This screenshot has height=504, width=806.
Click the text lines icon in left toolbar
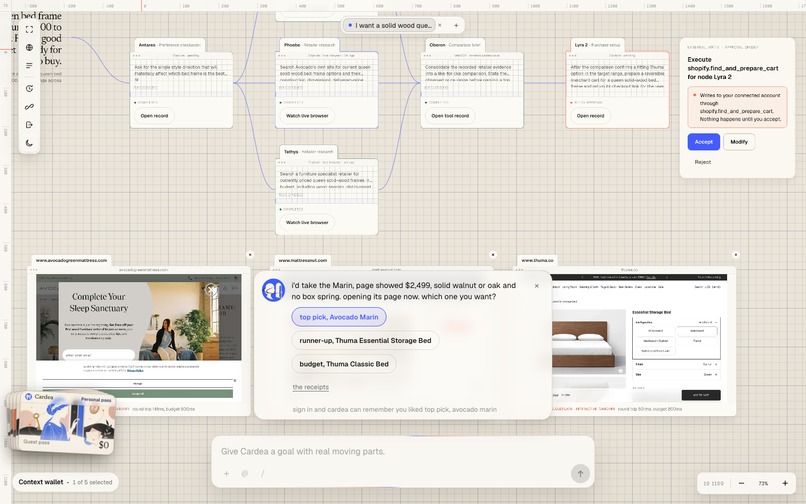[29, 66]
